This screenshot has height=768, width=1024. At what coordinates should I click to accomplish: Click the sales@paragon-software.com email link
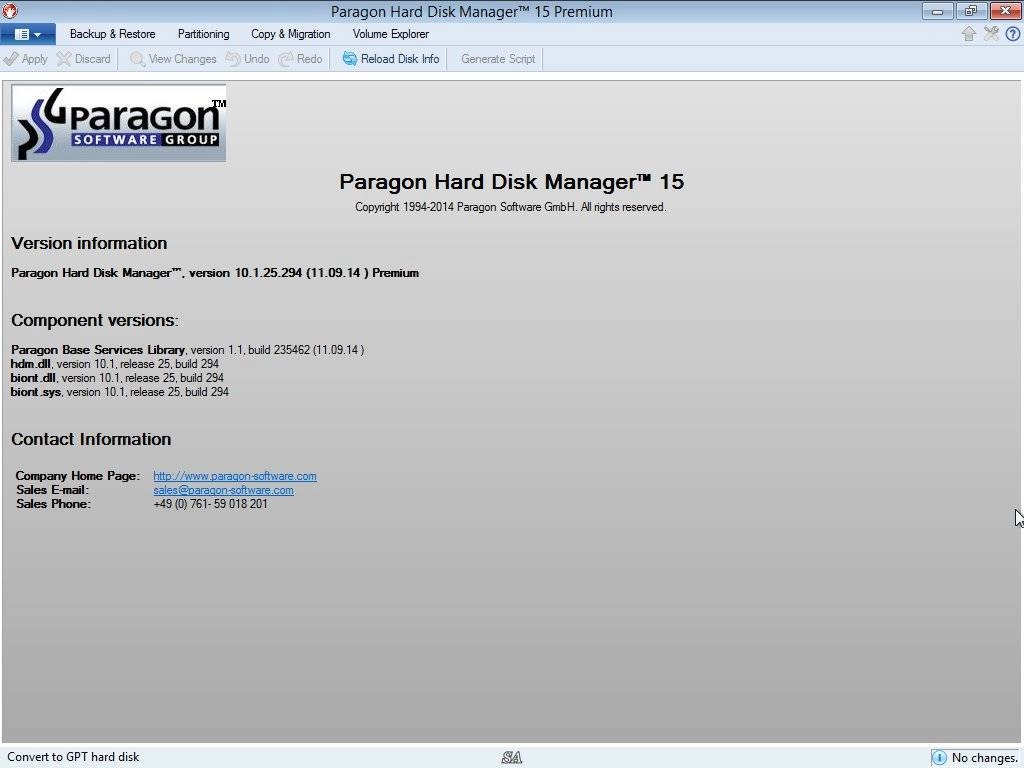pyautogui.click(x=223, y=490)
